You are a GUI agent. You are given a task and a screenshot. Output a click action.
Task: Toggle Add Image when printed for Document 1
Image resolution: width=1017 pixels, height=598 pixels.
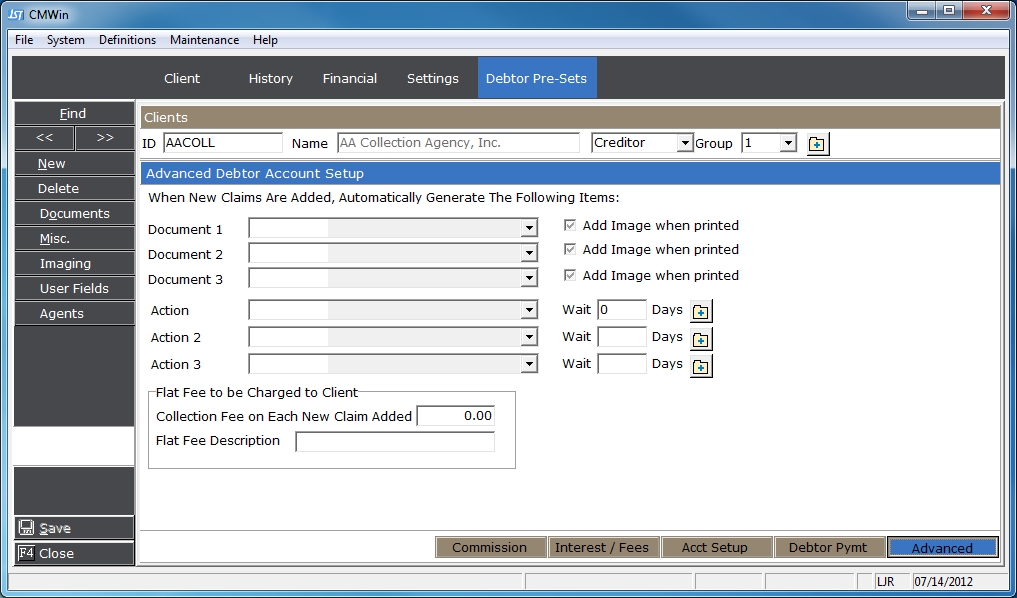click(x=570, y=226)
